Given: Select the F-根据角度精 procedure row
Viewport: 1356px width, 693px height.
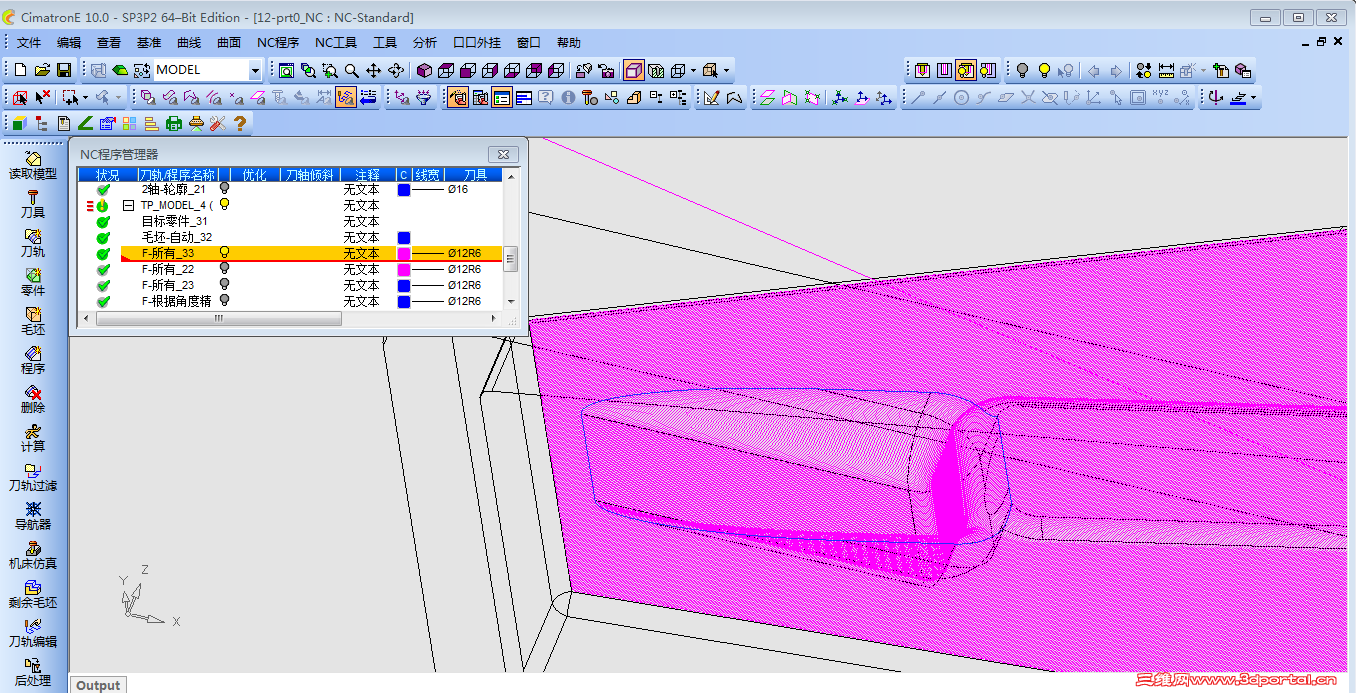Looking at the screenshot, I should 290,301.
